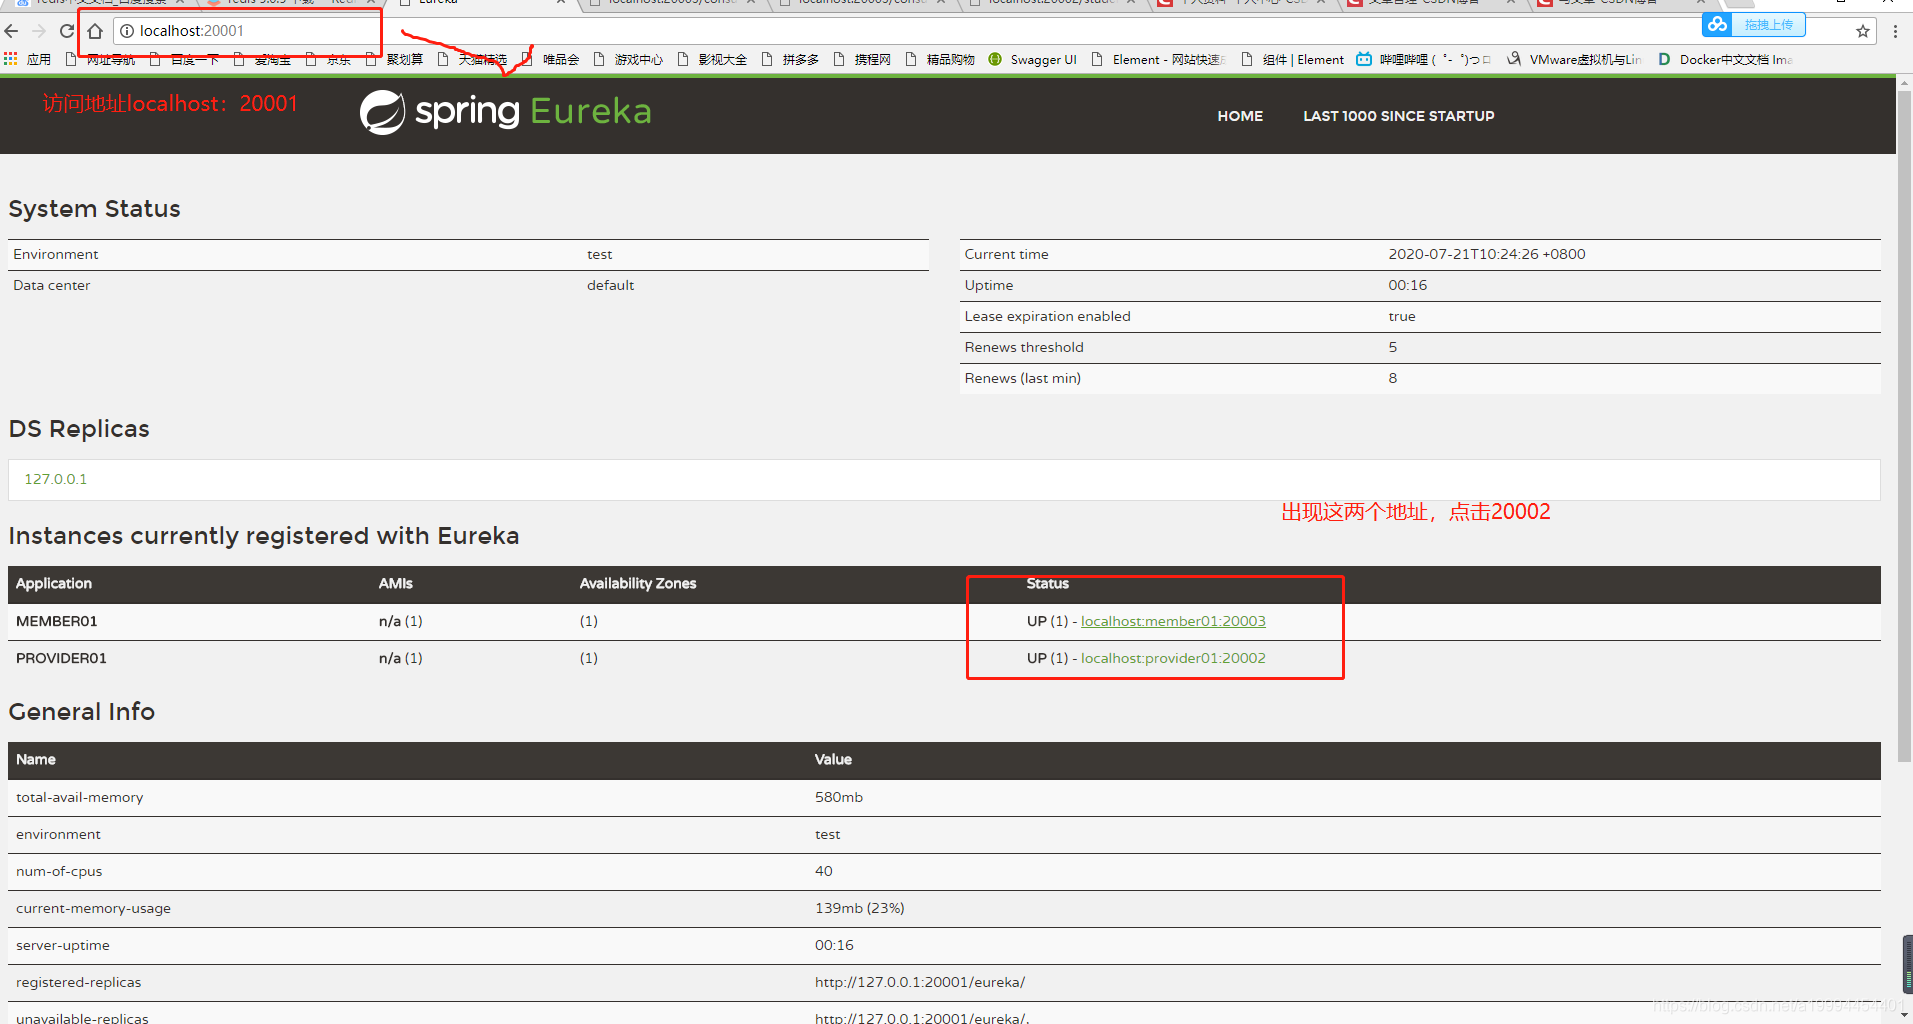Click the num-of-cpus row label

[59, 871]
